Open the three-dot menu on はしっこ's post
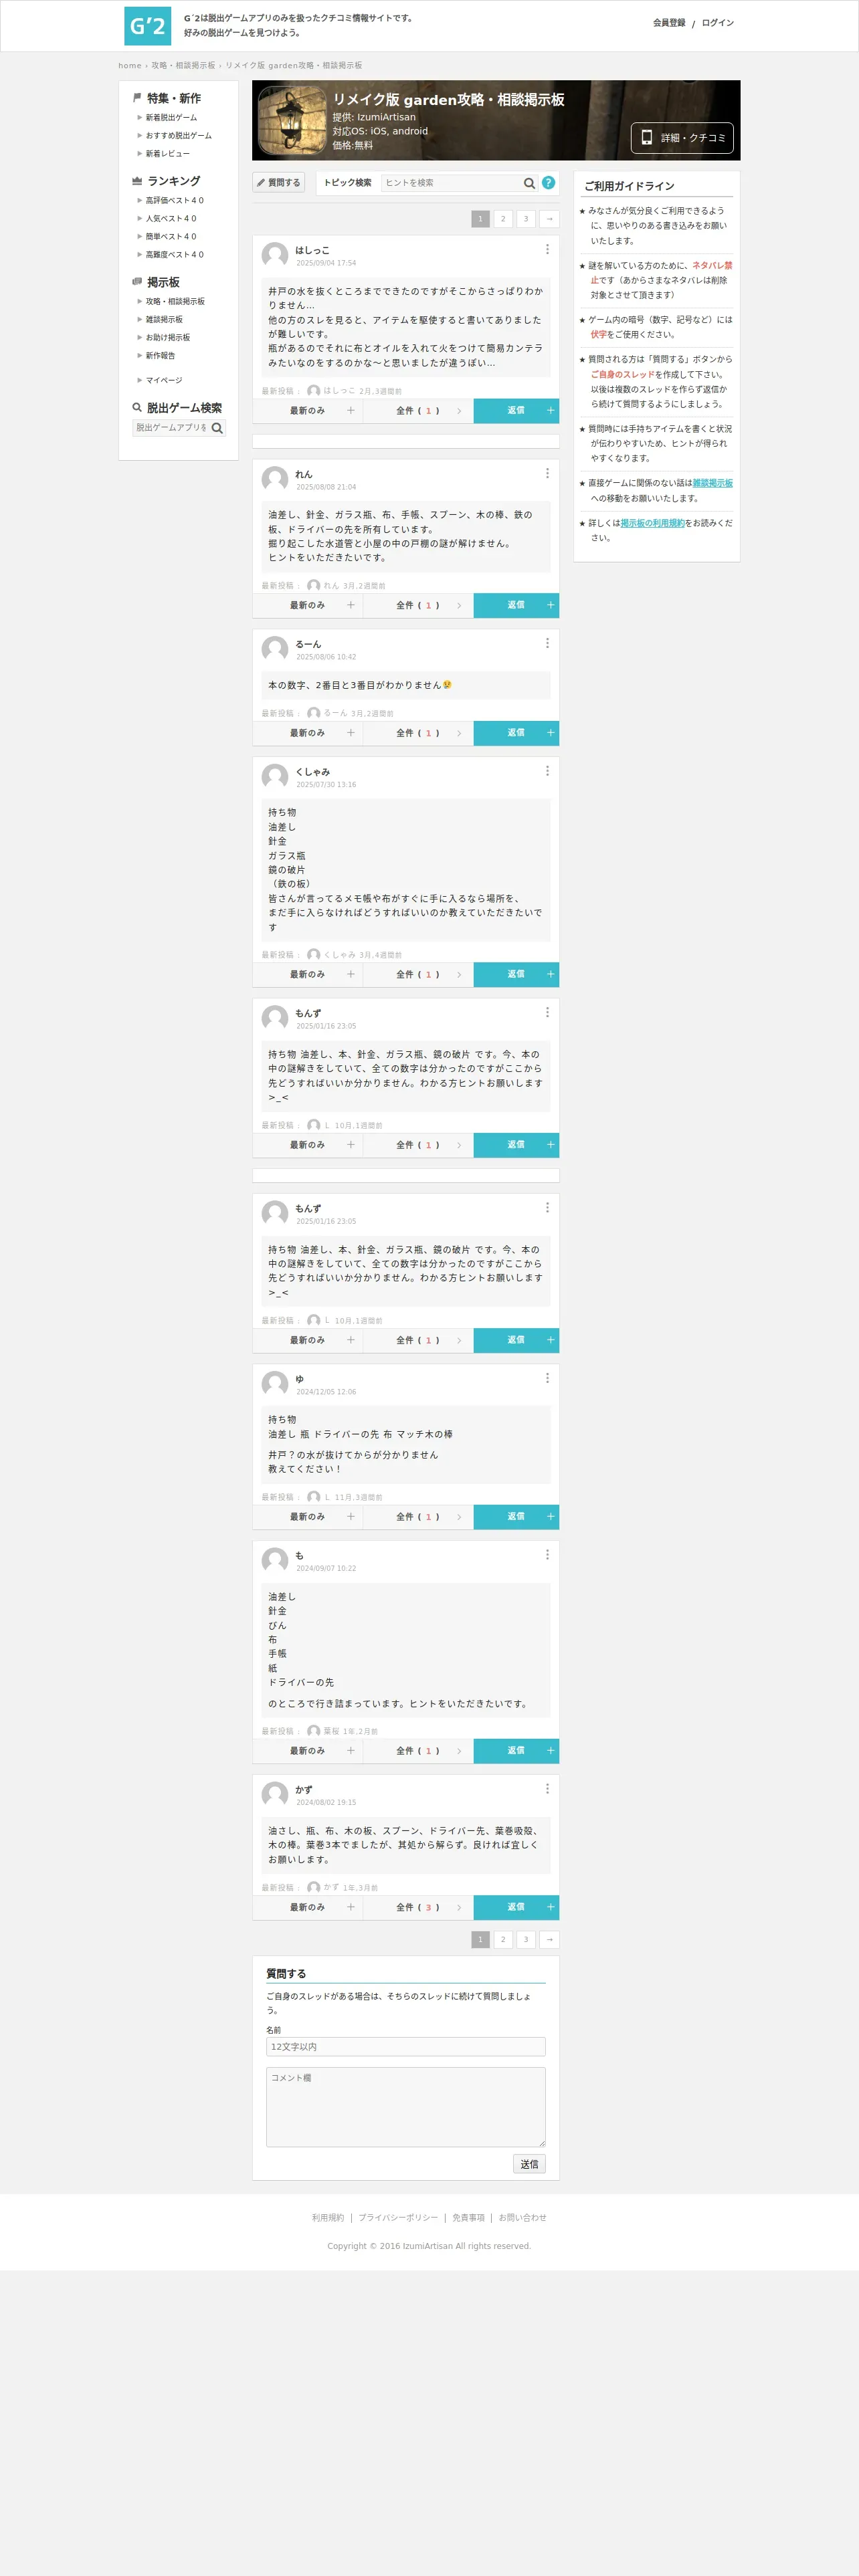Image resolution: width=859 pixels, height=2576 pixels. click(x=547, y=249)
